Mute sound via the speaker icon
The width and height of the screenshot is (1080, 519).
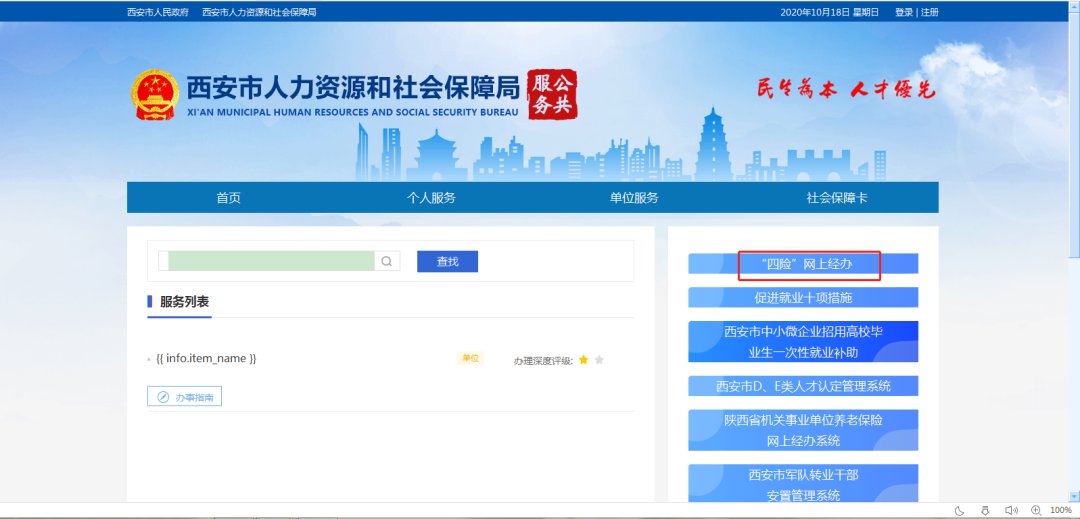click(x=1010, y=510)
